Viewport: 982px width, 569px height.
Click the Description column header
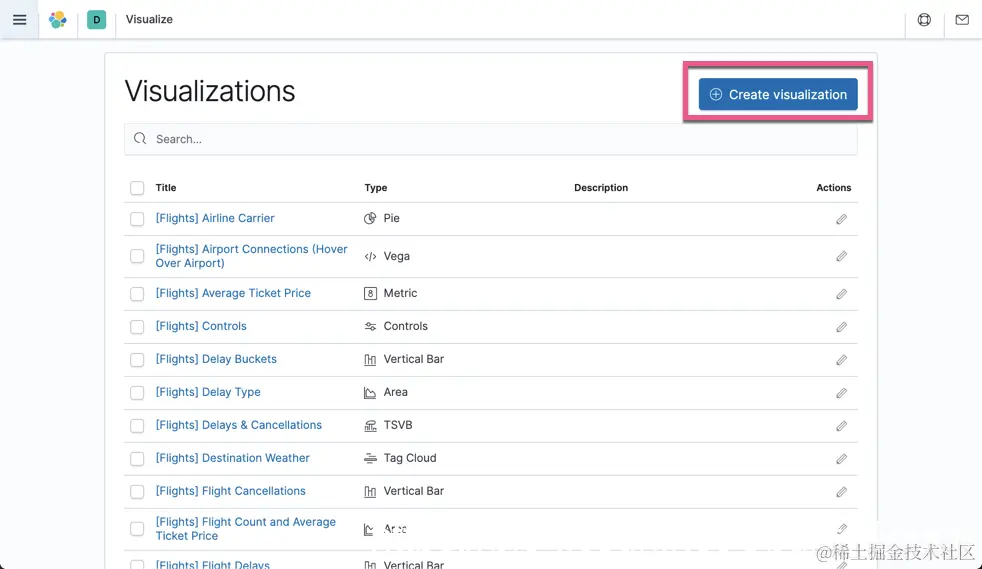601,188
